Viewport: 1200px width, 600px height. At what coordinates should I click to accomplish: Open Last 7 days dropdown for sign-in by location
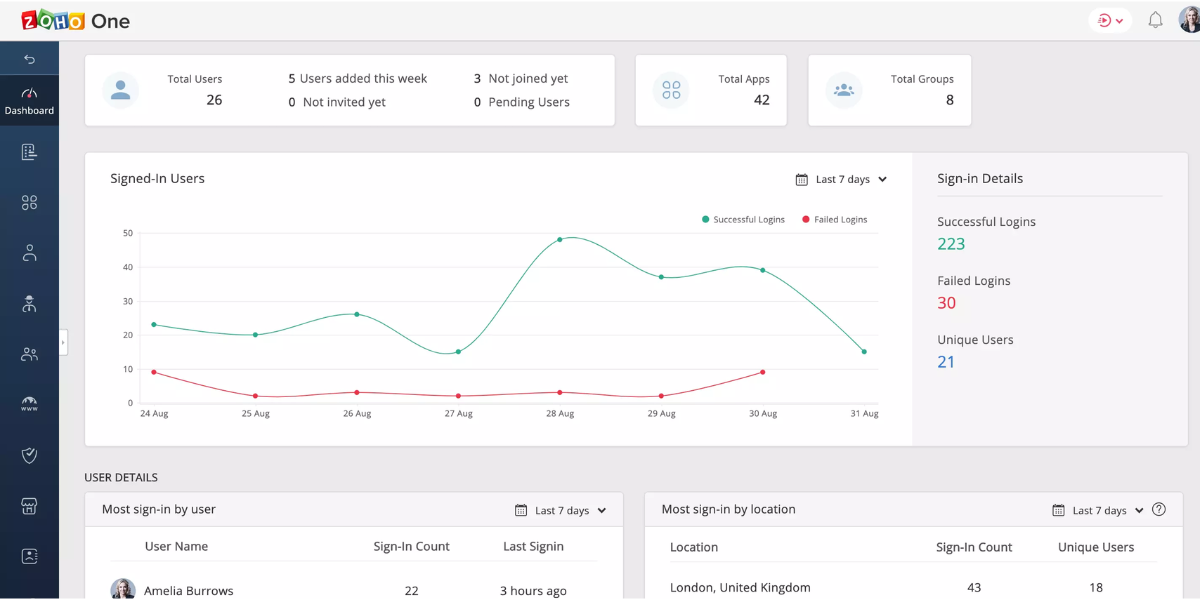[1098, 510]
